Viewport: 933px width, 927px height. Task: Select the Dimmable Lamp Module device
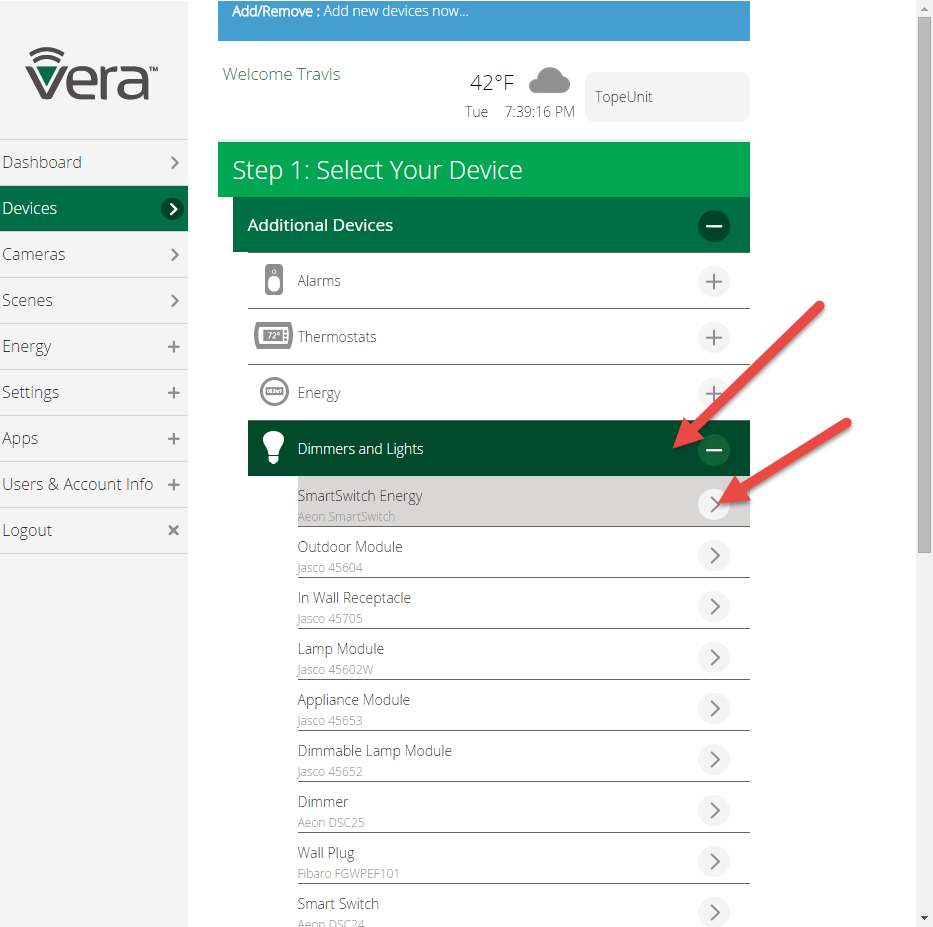(523, 757)
